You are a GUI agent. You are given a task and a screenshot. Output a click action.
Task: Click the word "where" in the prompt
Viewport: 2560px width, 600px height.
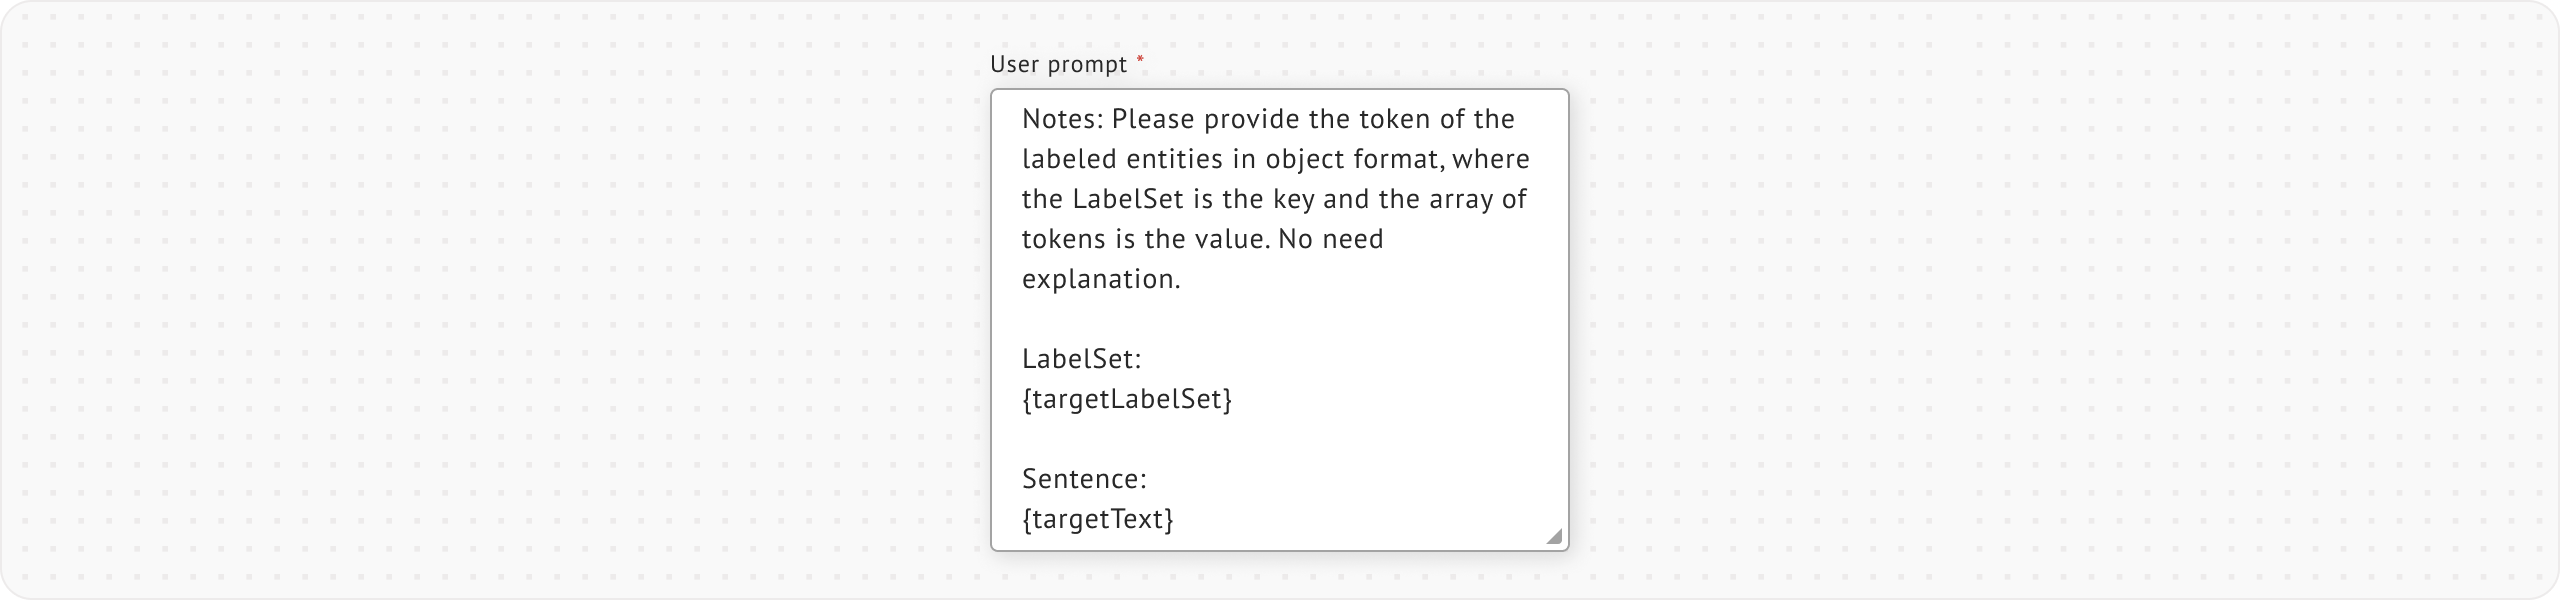point(1490,160)
